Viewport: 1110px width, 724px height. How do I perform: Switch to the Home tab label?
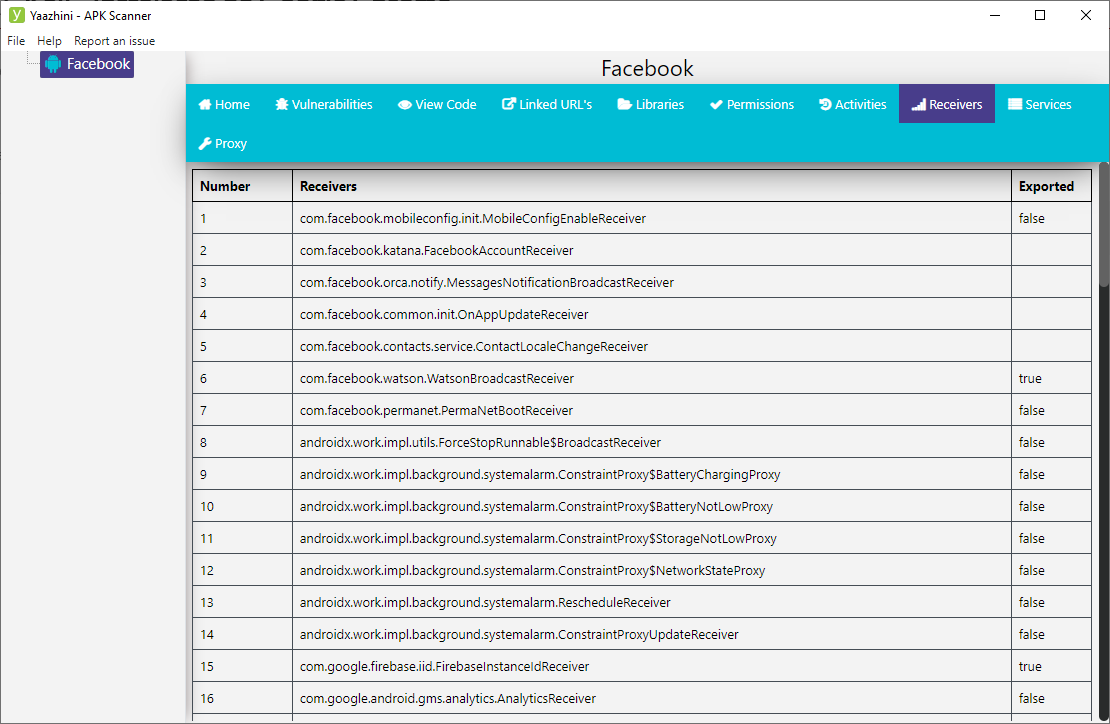pos(232,105)
